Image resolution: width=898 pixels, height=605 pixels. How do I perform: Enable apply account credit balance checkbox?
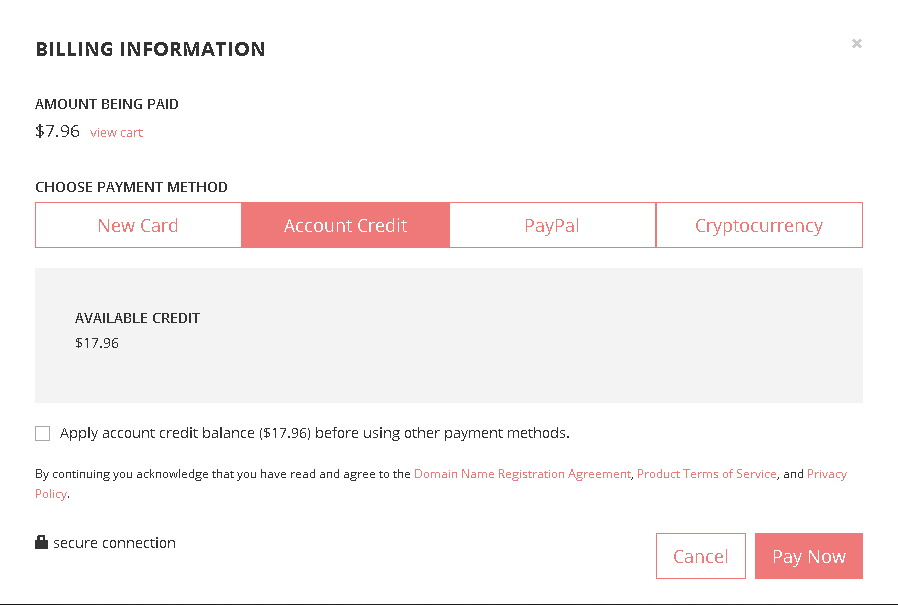coord(42,433)
